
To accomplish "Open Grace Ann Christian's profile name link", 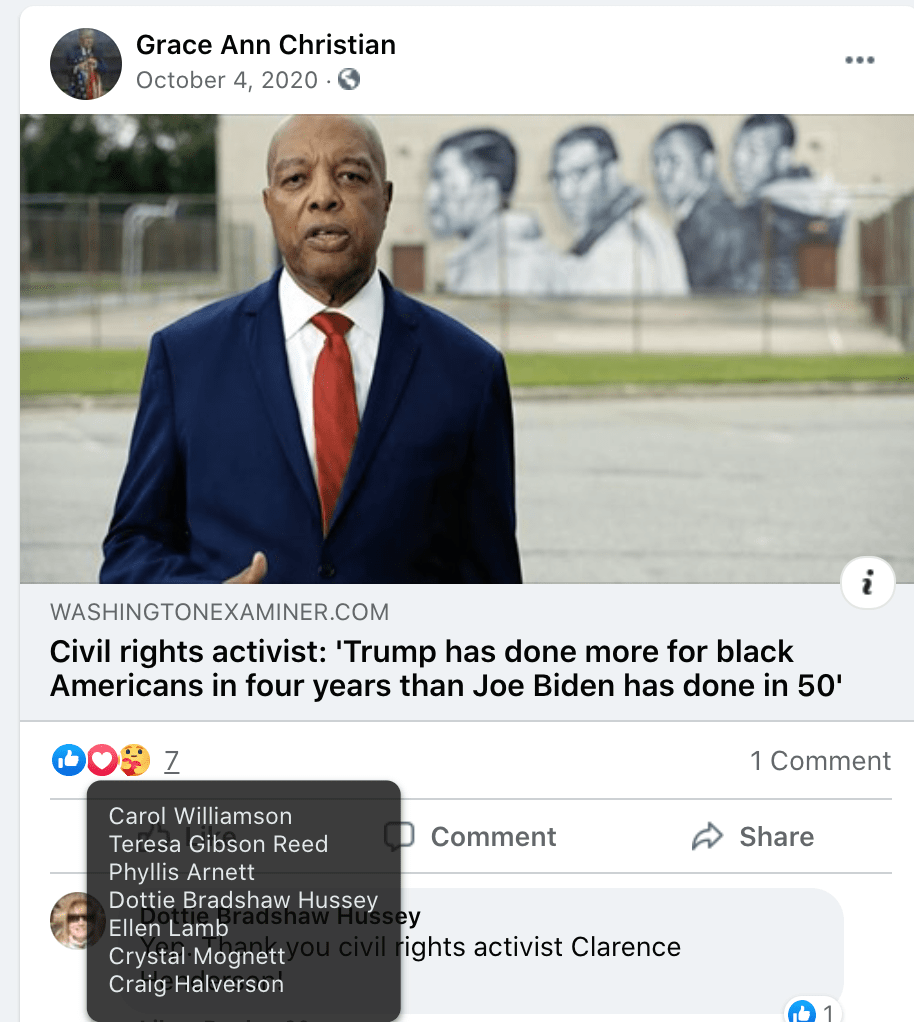I will pos(265,45).
